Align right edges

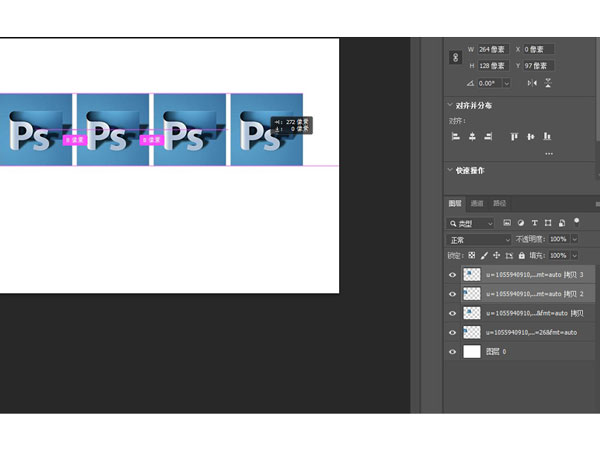488,136
